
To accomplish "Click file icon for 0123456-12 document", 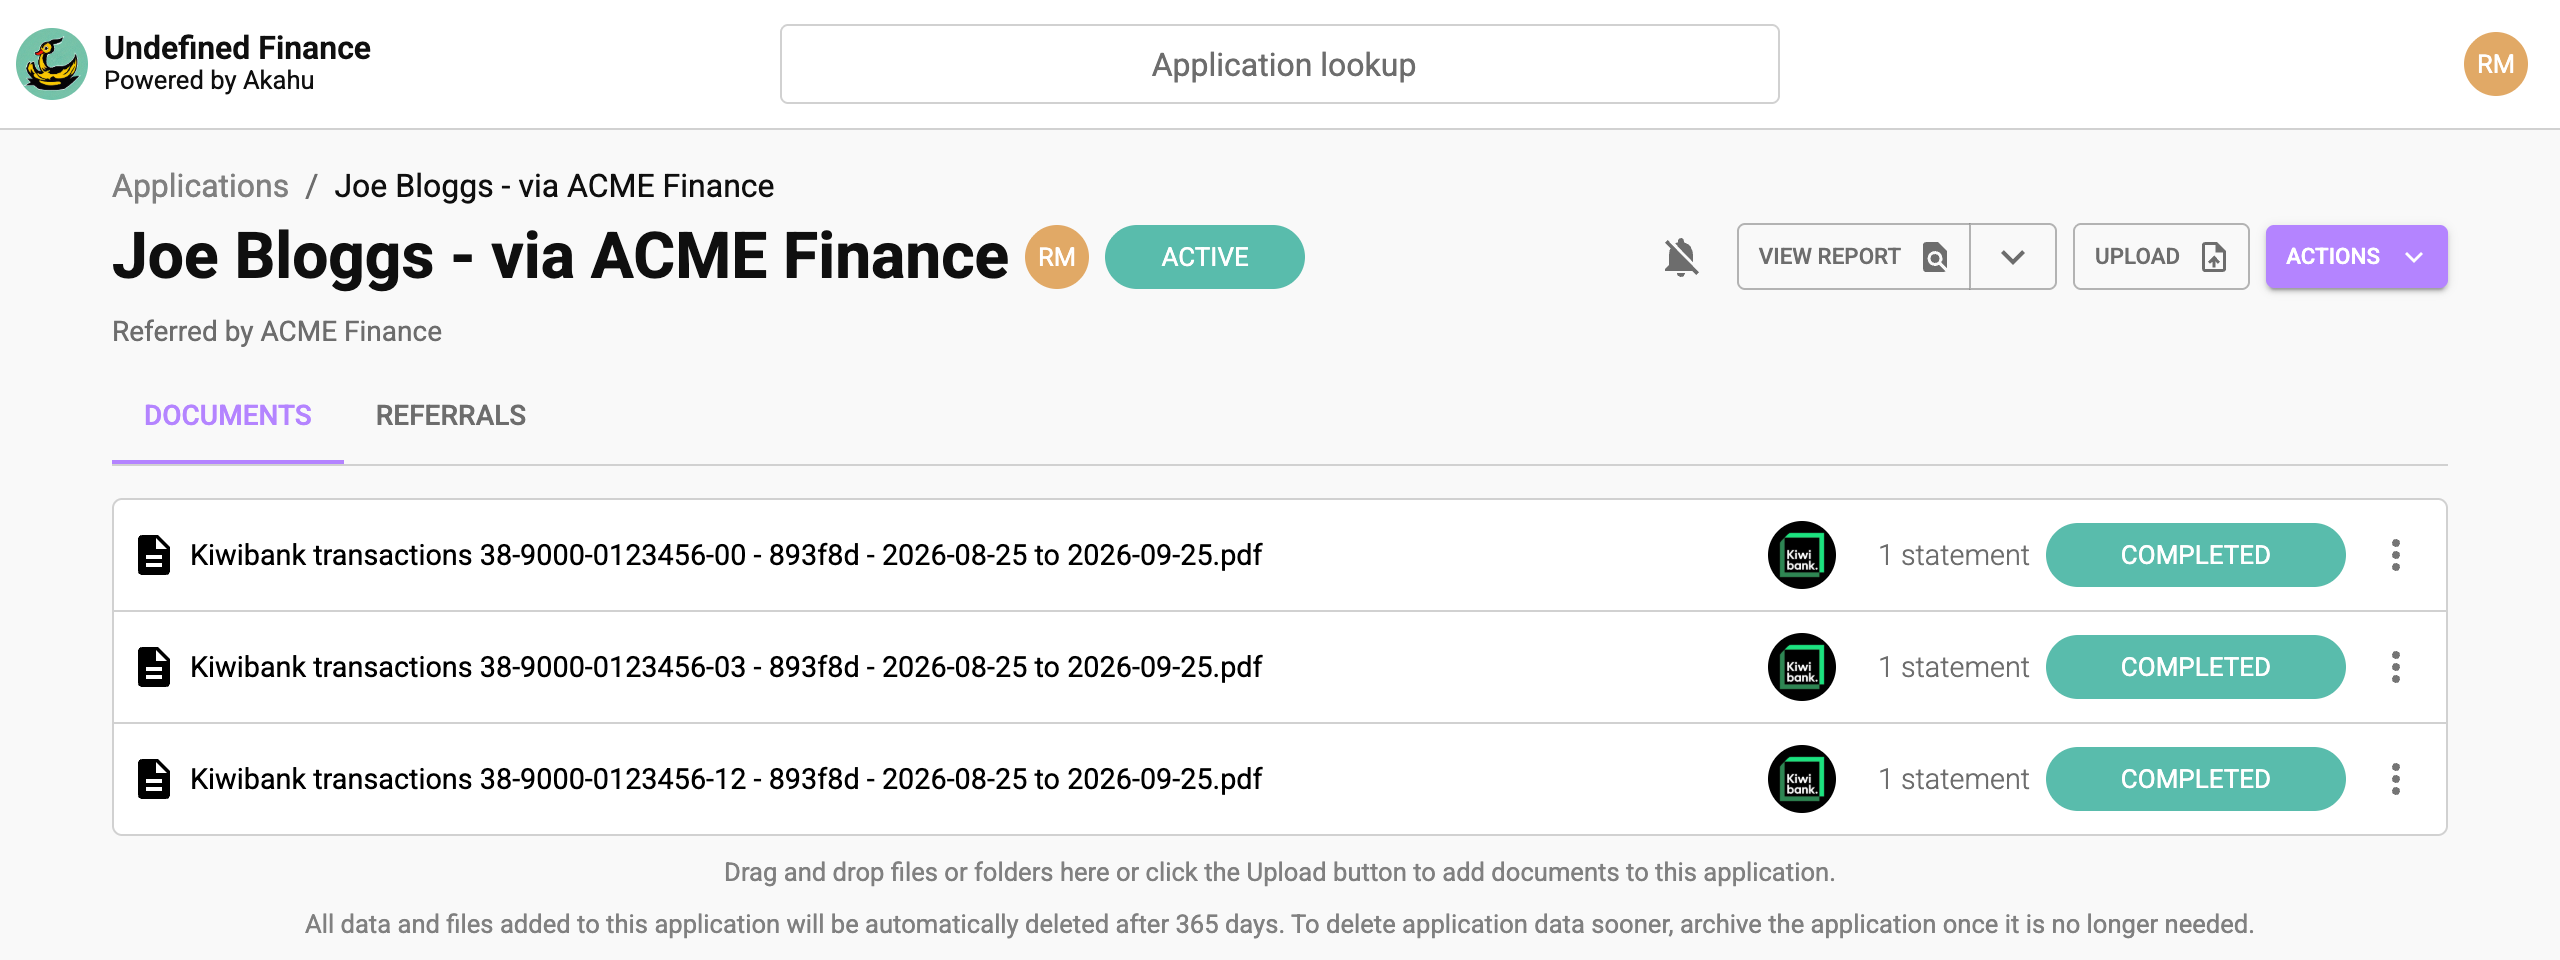I will (154, 779).
